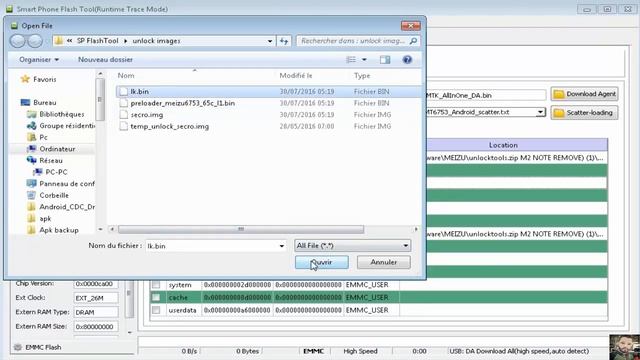
Task: Click the Extern RAM Type value field
Action: pyautogui.click(x=96, y=312)
